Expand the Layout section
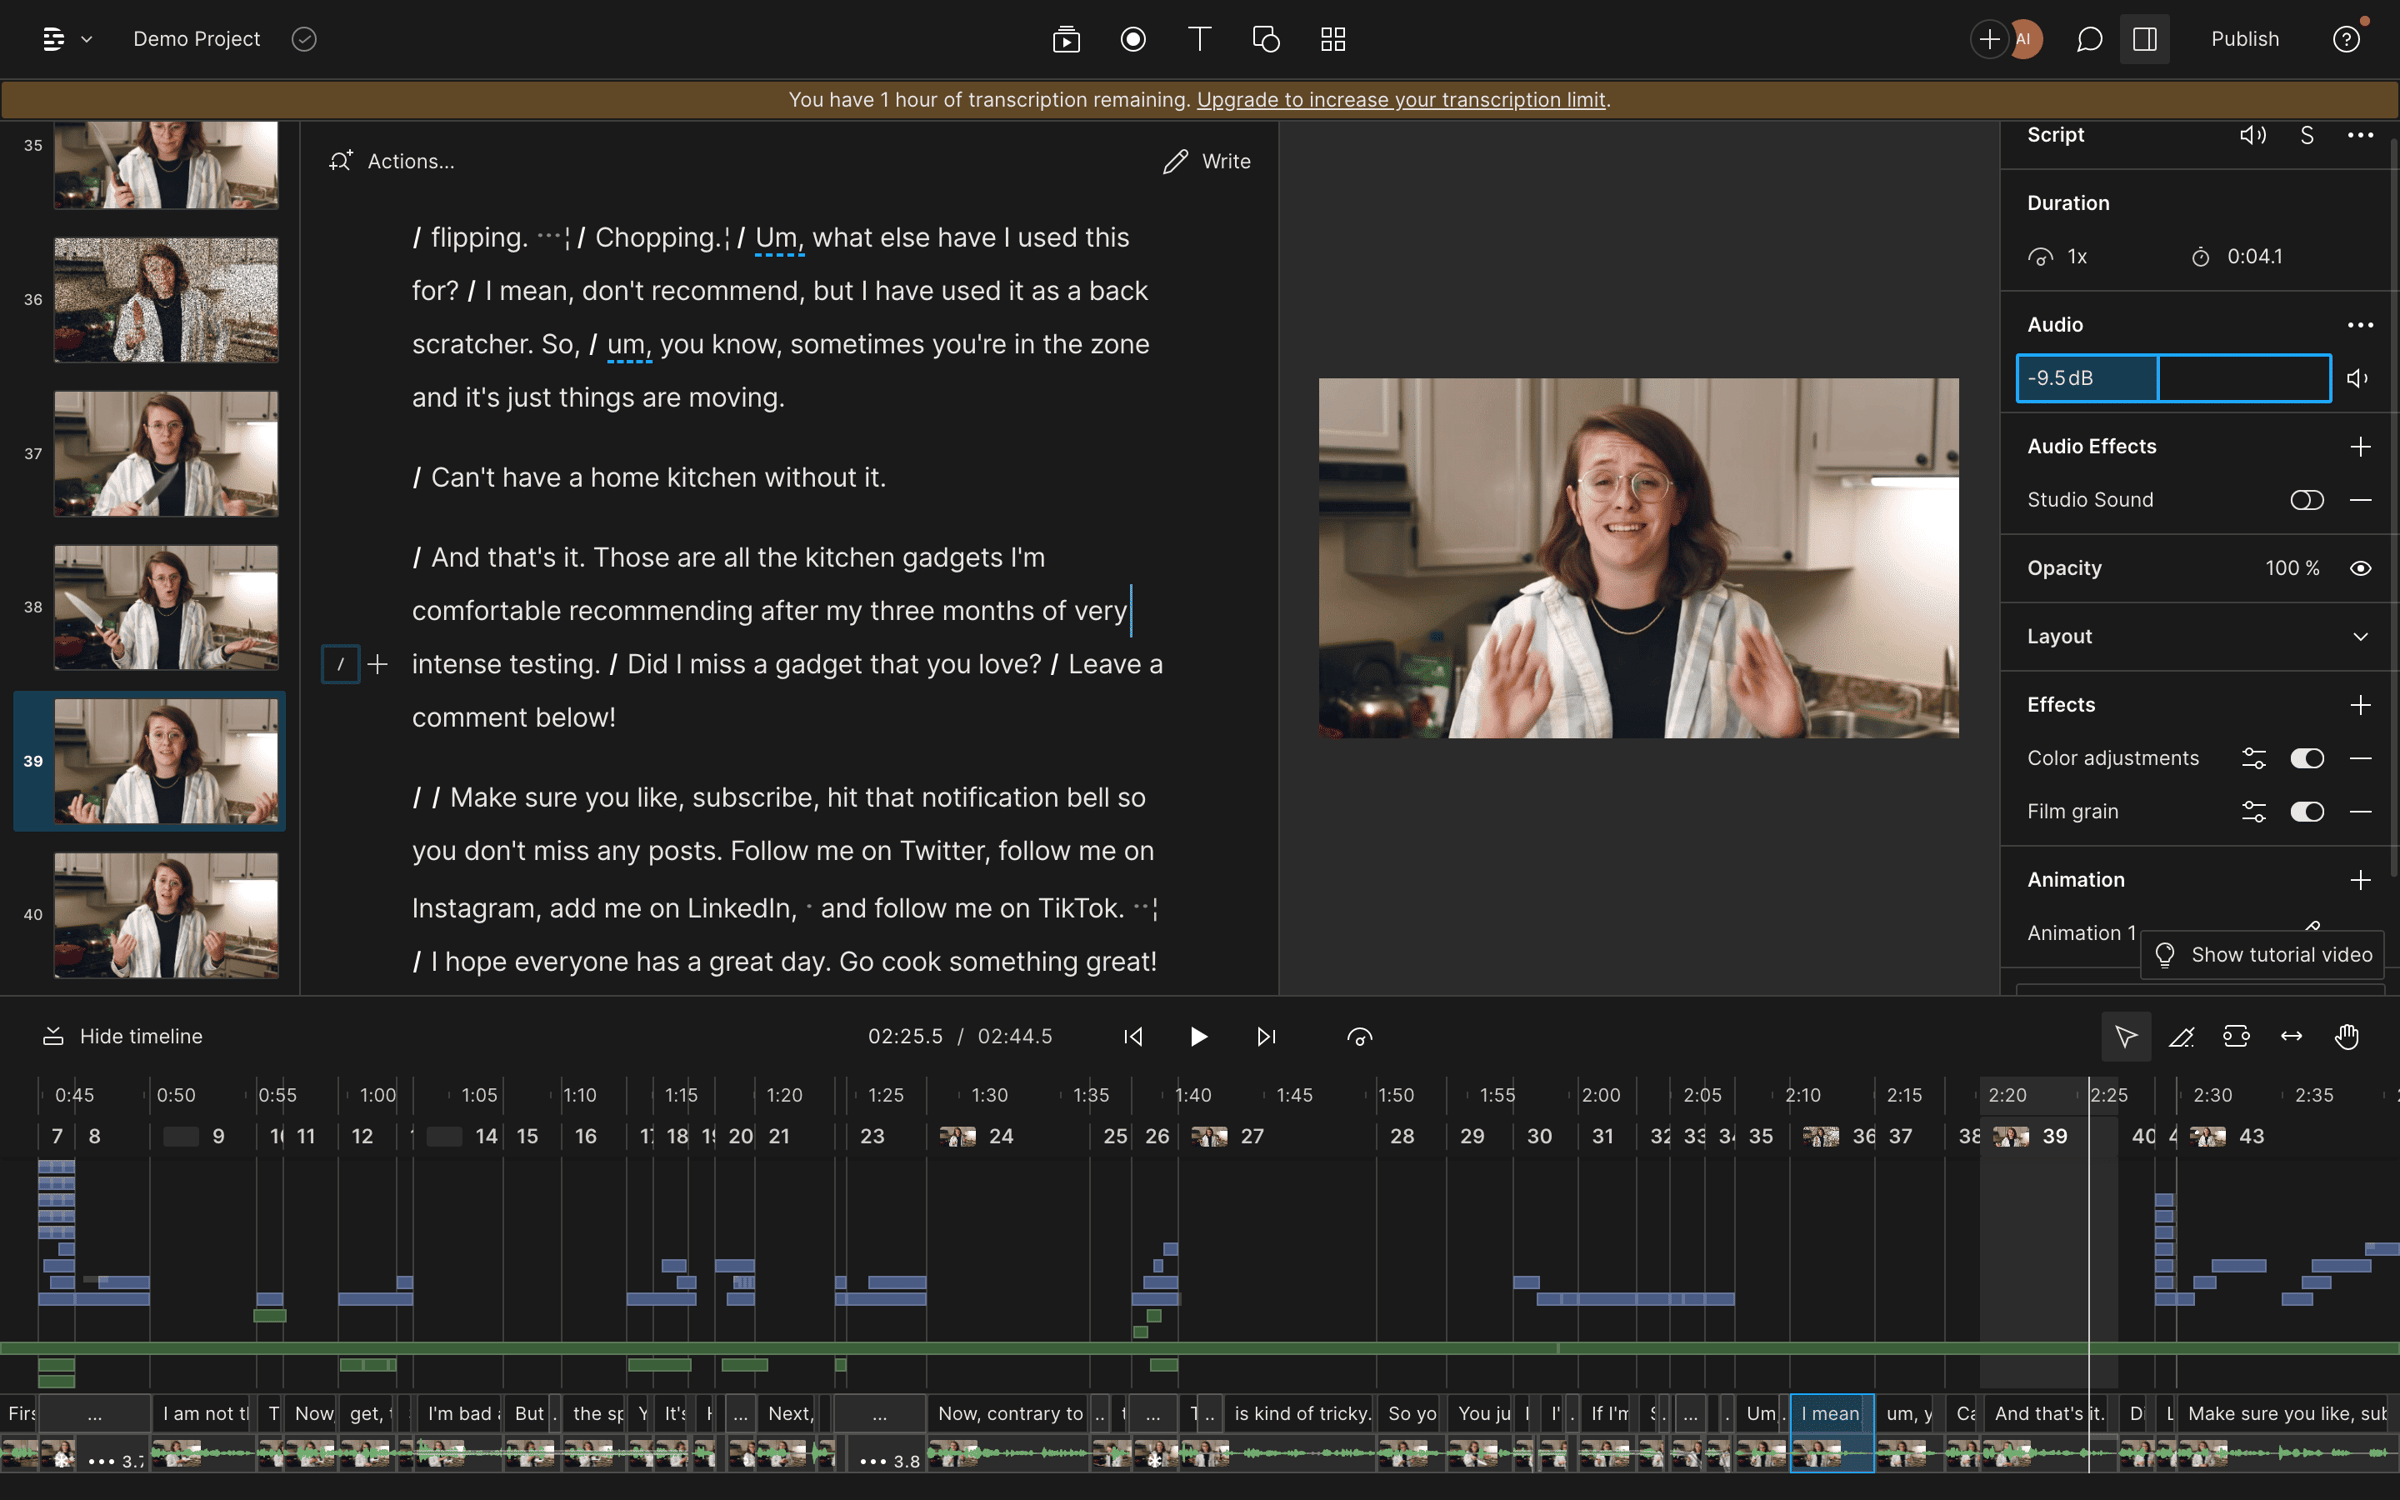Image resolution: width=2400 pixels, height=1500 pixels. pyautogui.click(x=2361, y=637)
